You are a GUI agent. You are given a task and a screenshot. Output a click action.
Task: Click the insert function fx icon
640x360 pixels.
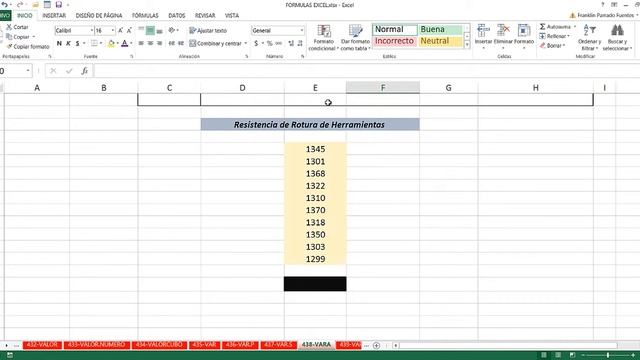click(84, 71)
